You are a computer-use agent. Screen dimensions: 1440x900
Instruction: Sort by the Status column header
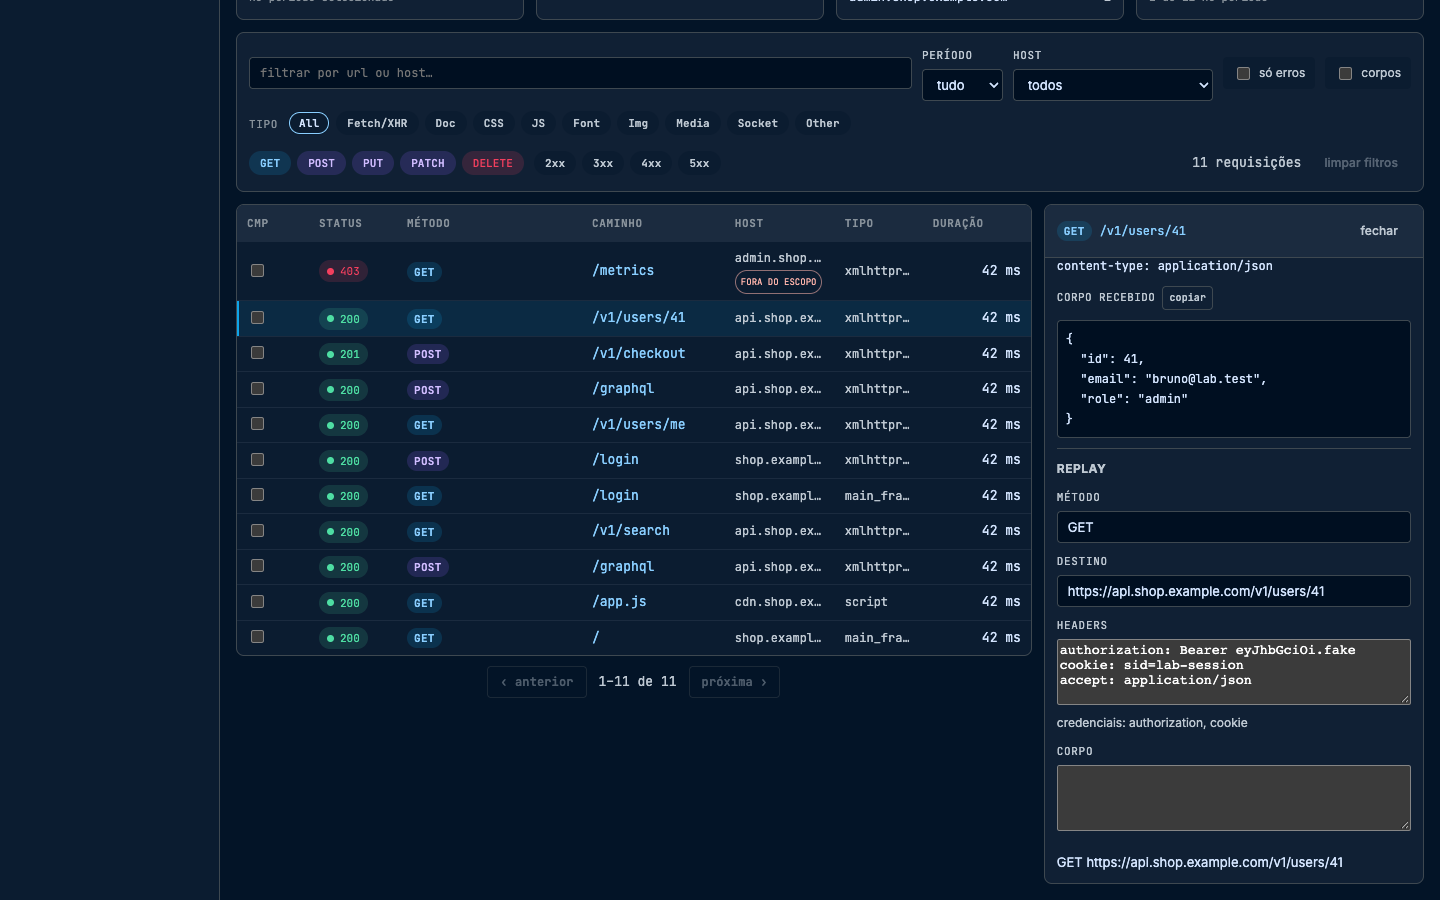pos(340,223)
